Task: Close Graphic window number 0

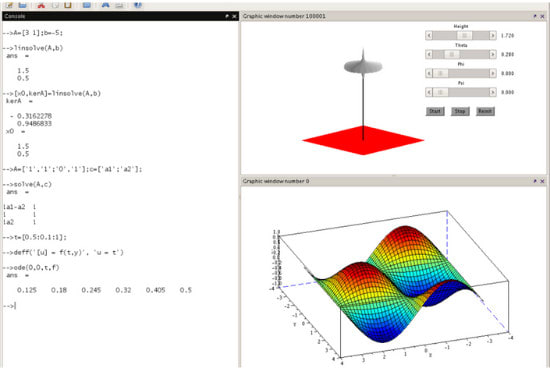Action: click(x=542, y=181)
